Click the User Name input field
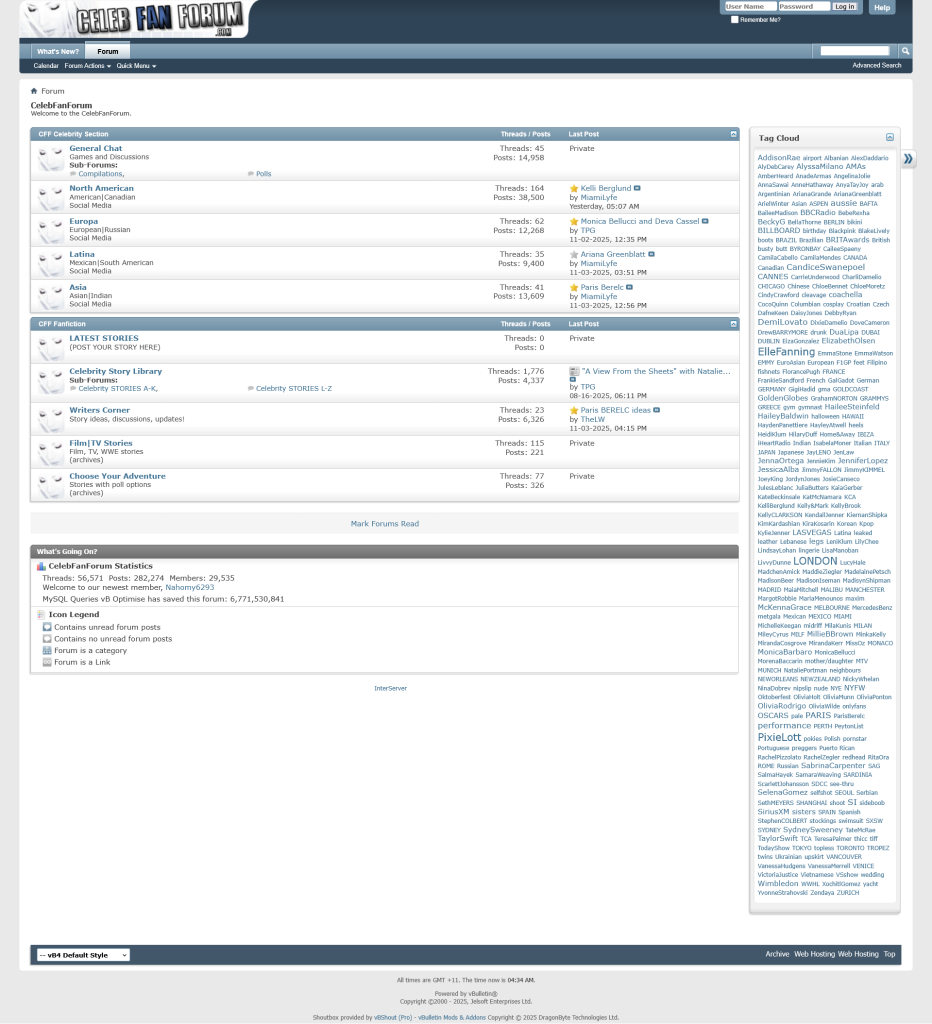Image resolution: width=932 pixels, height=1024 pixels. [749, 7]
